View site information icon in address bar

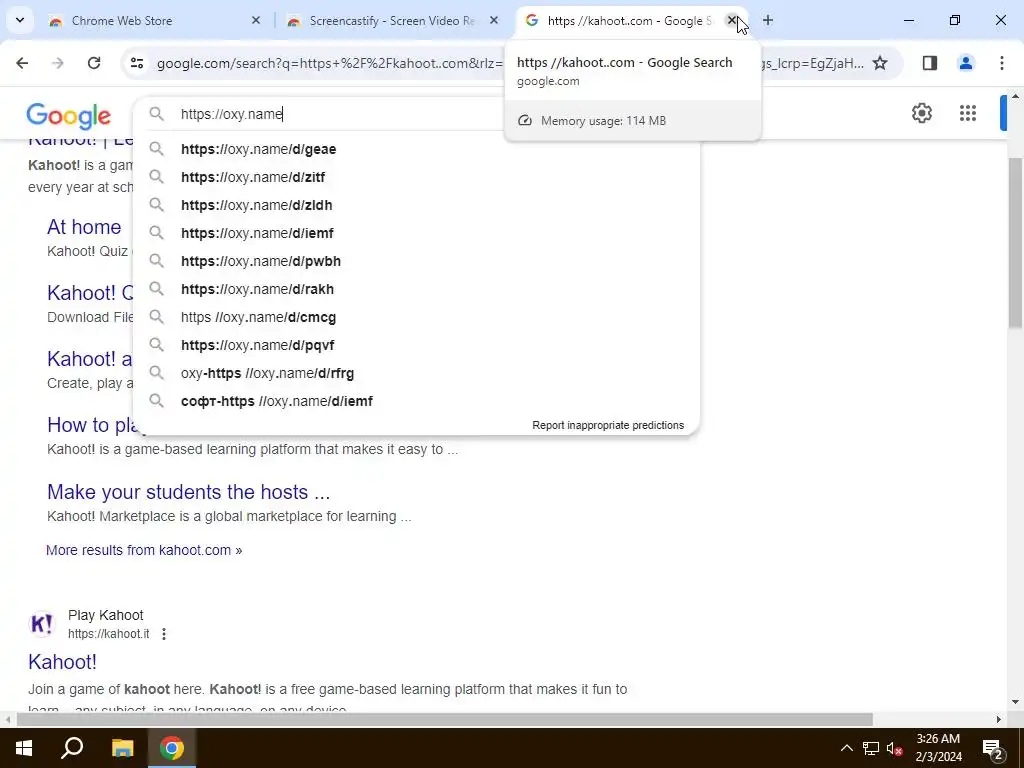pyautogui.click(x=136, y=63)
